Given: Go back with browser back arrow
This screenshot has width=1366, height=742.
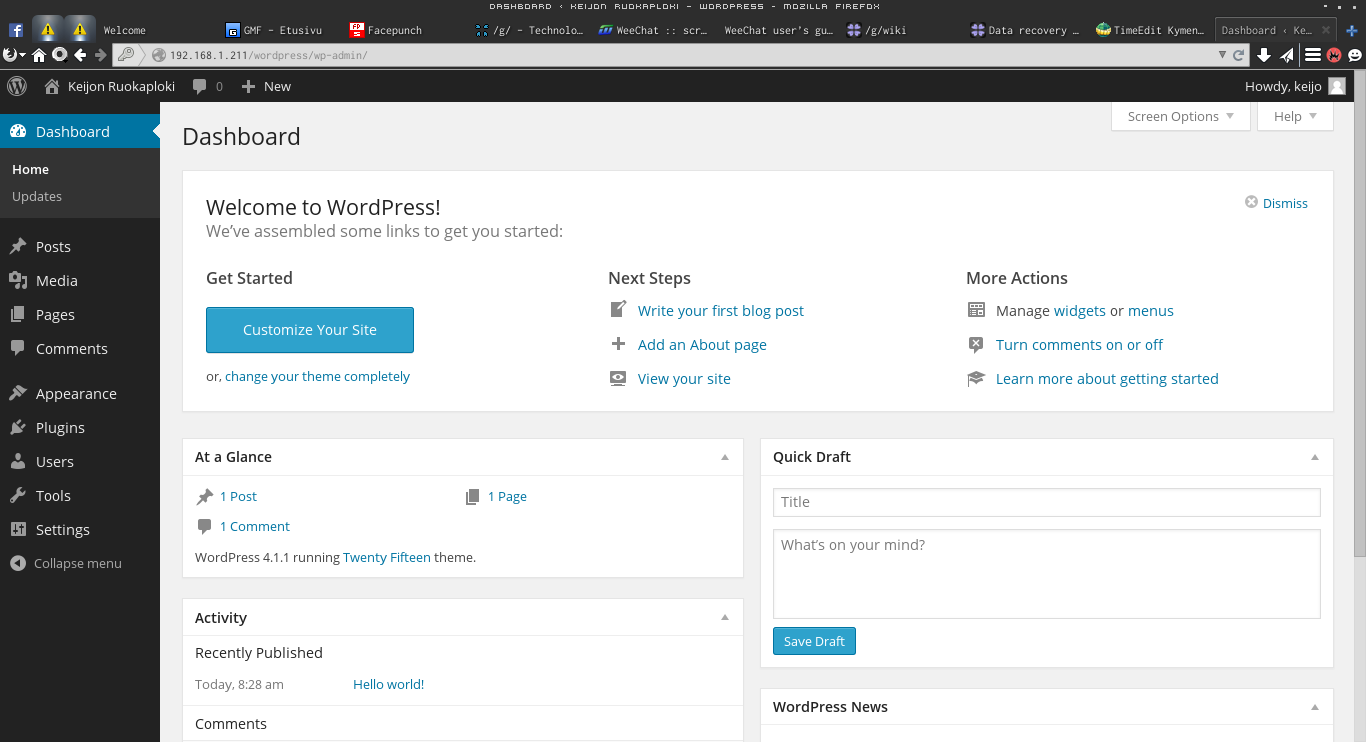Looking at the screenshot, I should pos(80,55).
